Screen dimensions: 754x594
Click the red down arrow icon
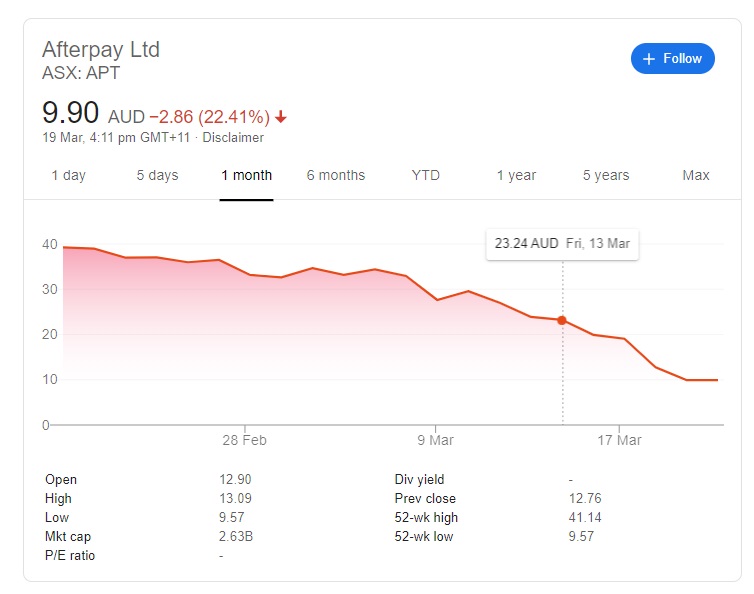pos(281,117)
